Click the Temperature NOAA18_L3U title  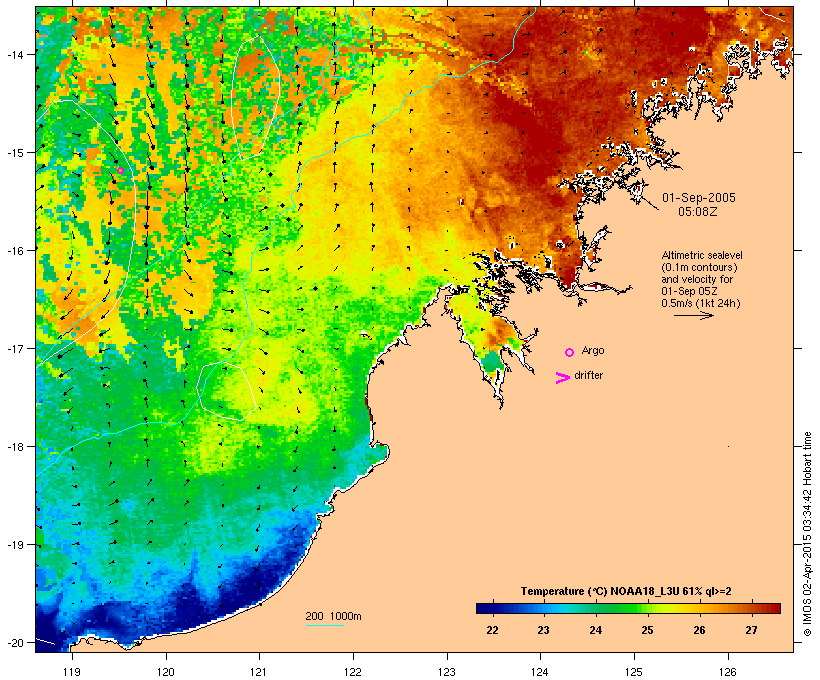coord(626,591)
